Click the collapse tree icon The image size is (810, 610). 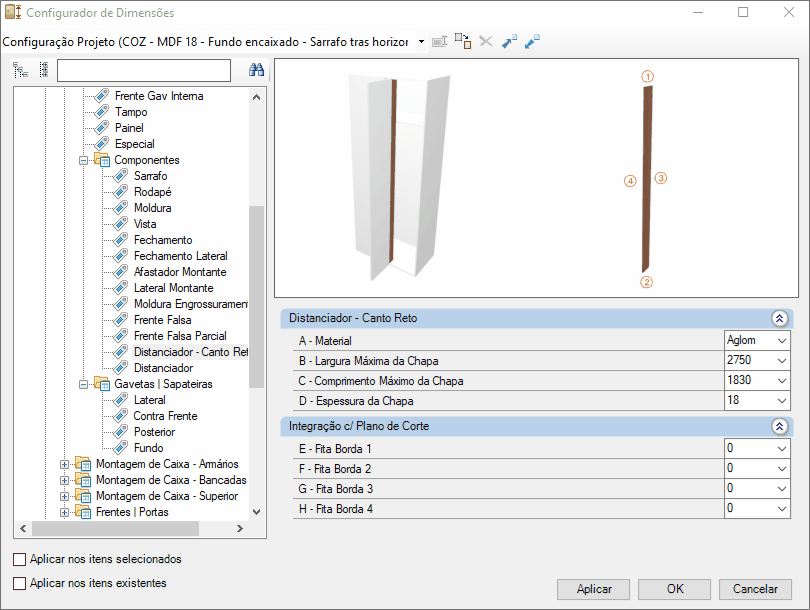(44, 70)
